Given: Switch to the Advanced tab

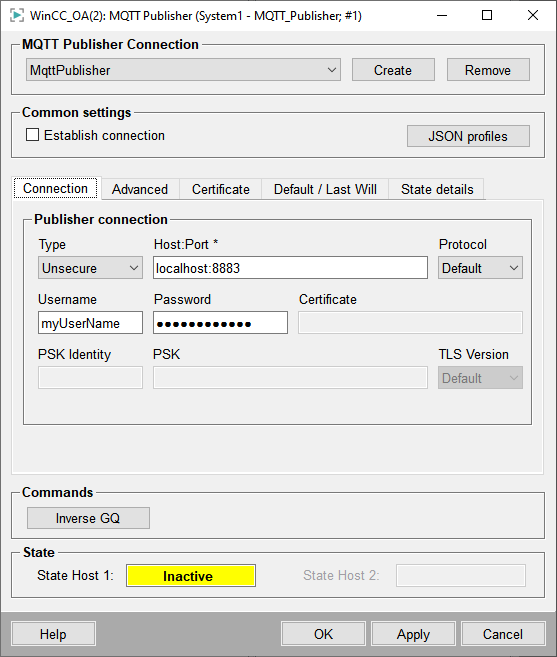Looking at the screenshot, I should coord(140,189).
